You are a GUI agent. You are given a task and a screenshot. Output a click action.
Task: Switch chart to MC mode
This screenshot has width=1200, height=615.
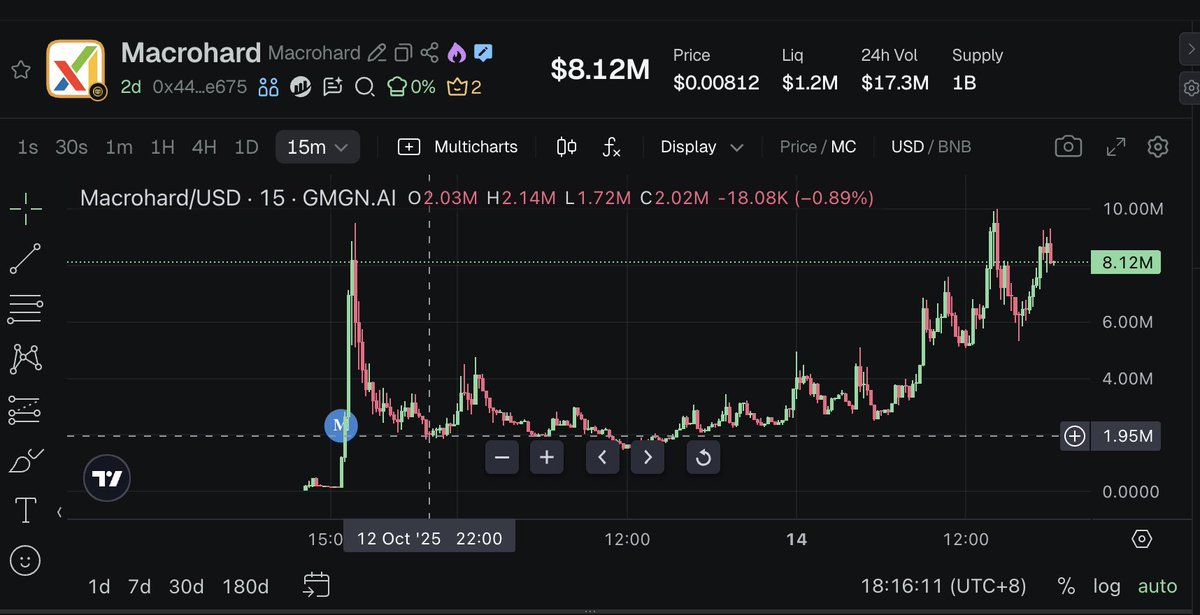(844, 147)
